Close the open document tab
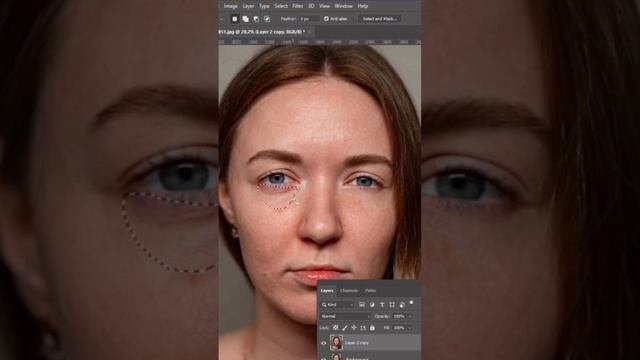The image size is (640, 360). point(310,31)
